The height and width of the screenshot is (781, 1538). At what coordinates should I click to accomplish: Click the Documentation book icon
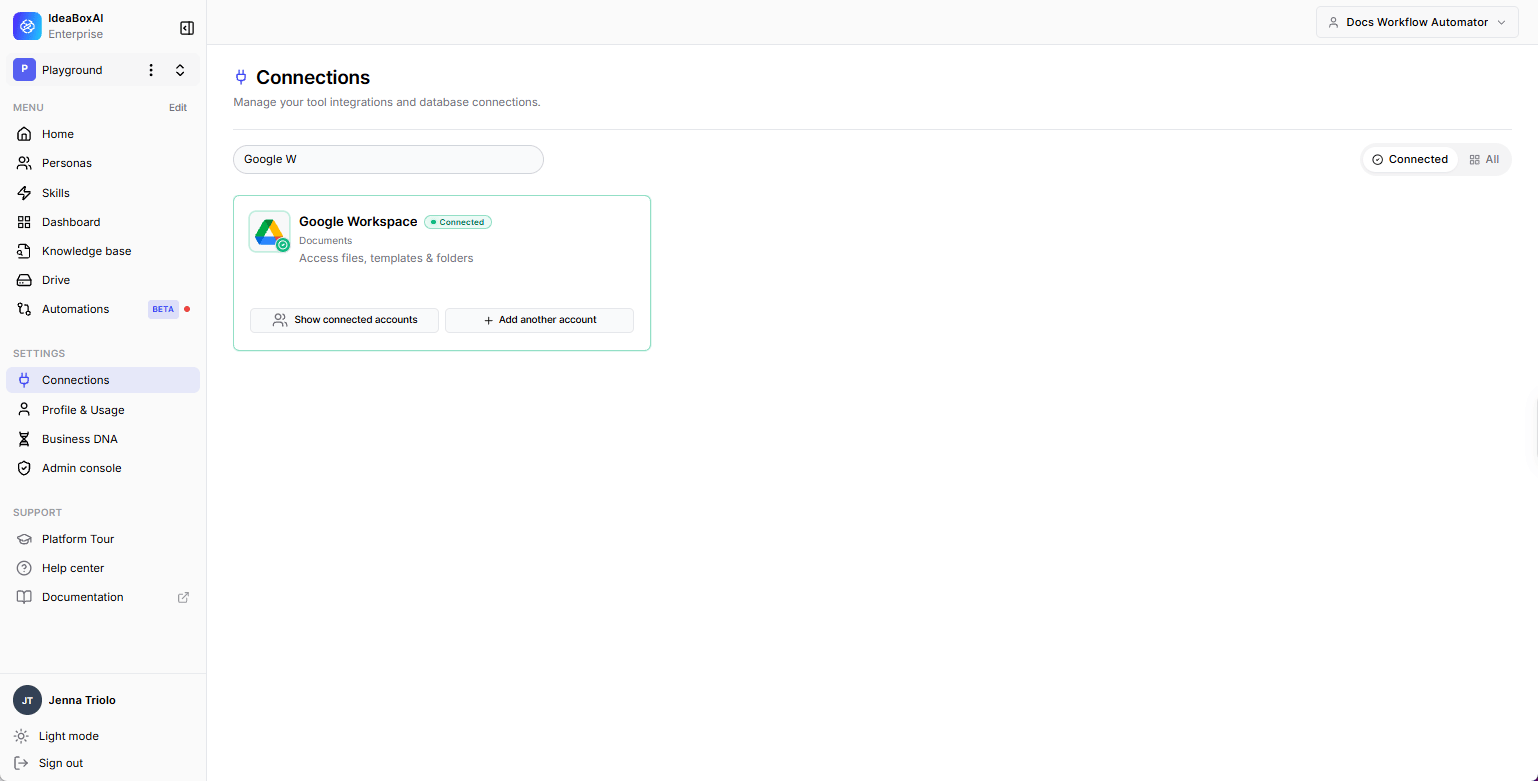[x=24, y=597]
